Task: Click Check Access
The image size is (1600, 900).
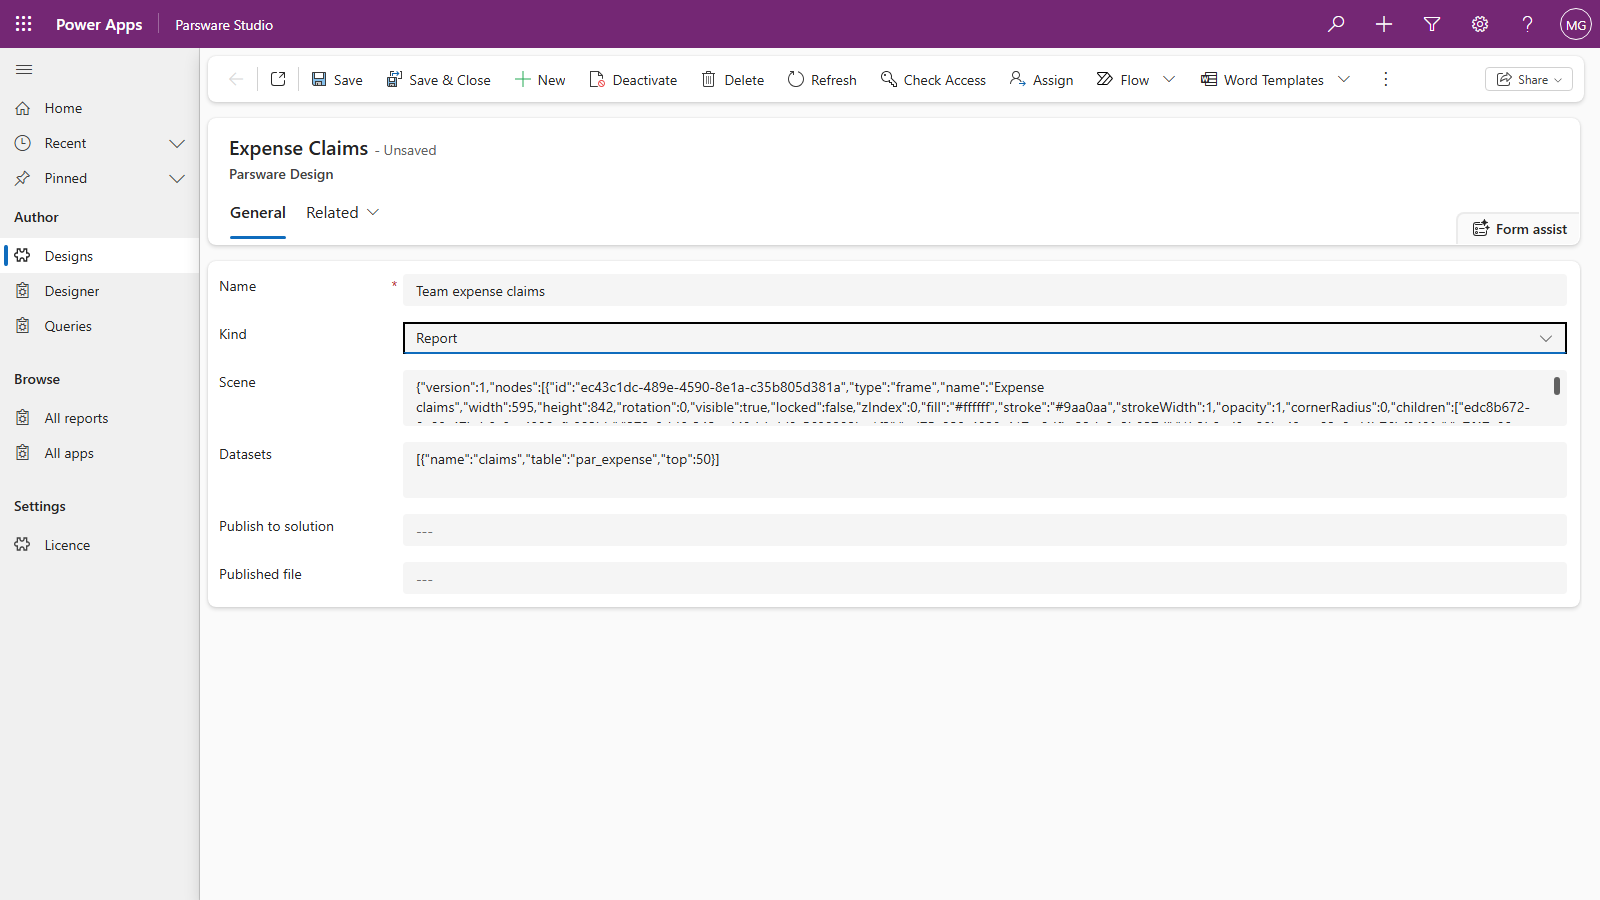Action: click(933, 79)
